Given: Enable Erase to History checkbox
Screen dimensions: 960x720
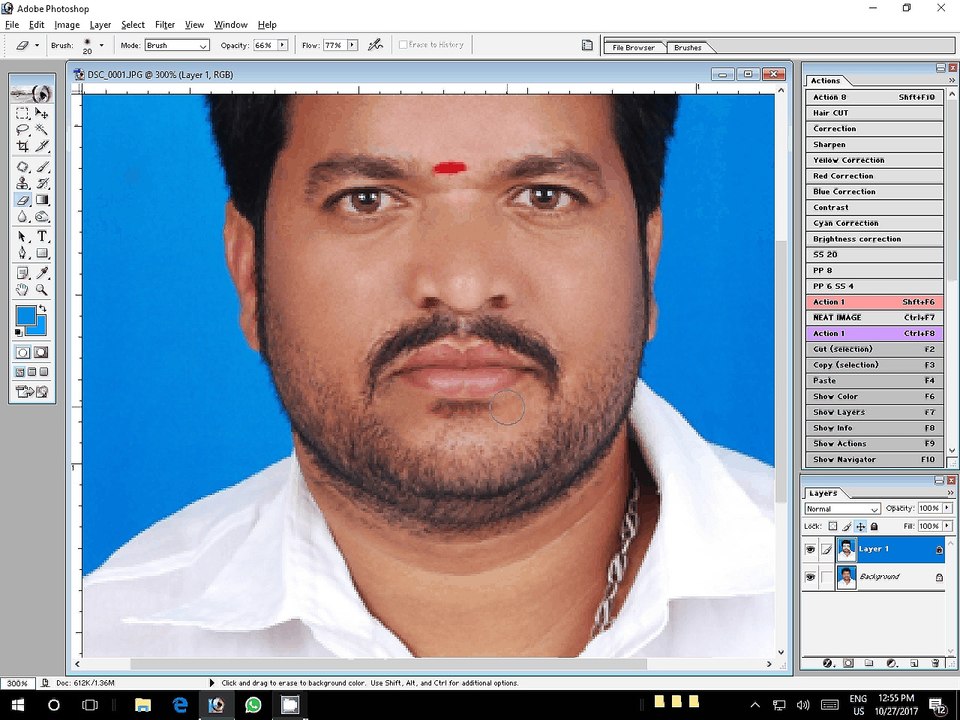Looking at the screenshot, I should [403, 45].
